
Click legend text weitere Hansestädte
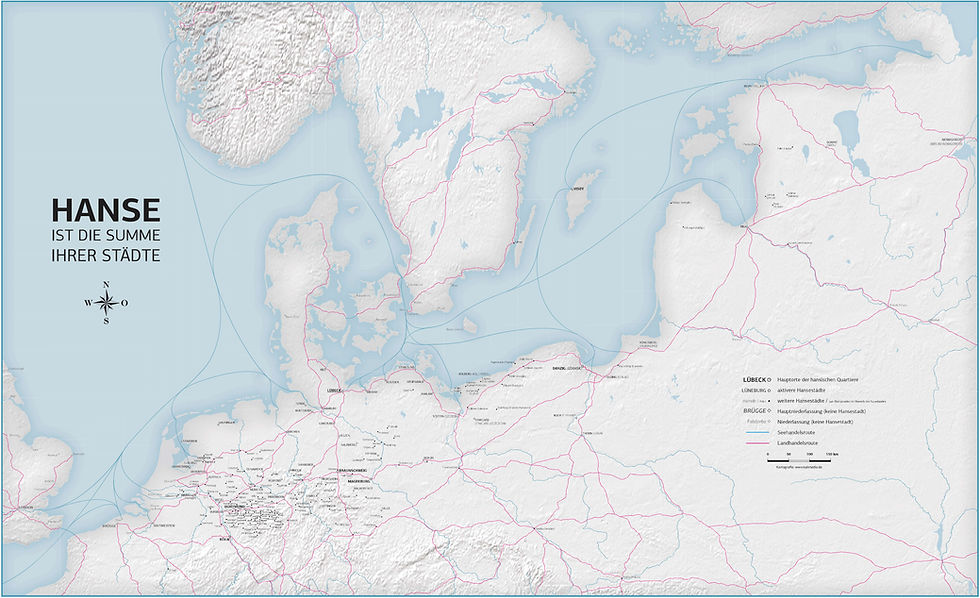pos(801,401)
